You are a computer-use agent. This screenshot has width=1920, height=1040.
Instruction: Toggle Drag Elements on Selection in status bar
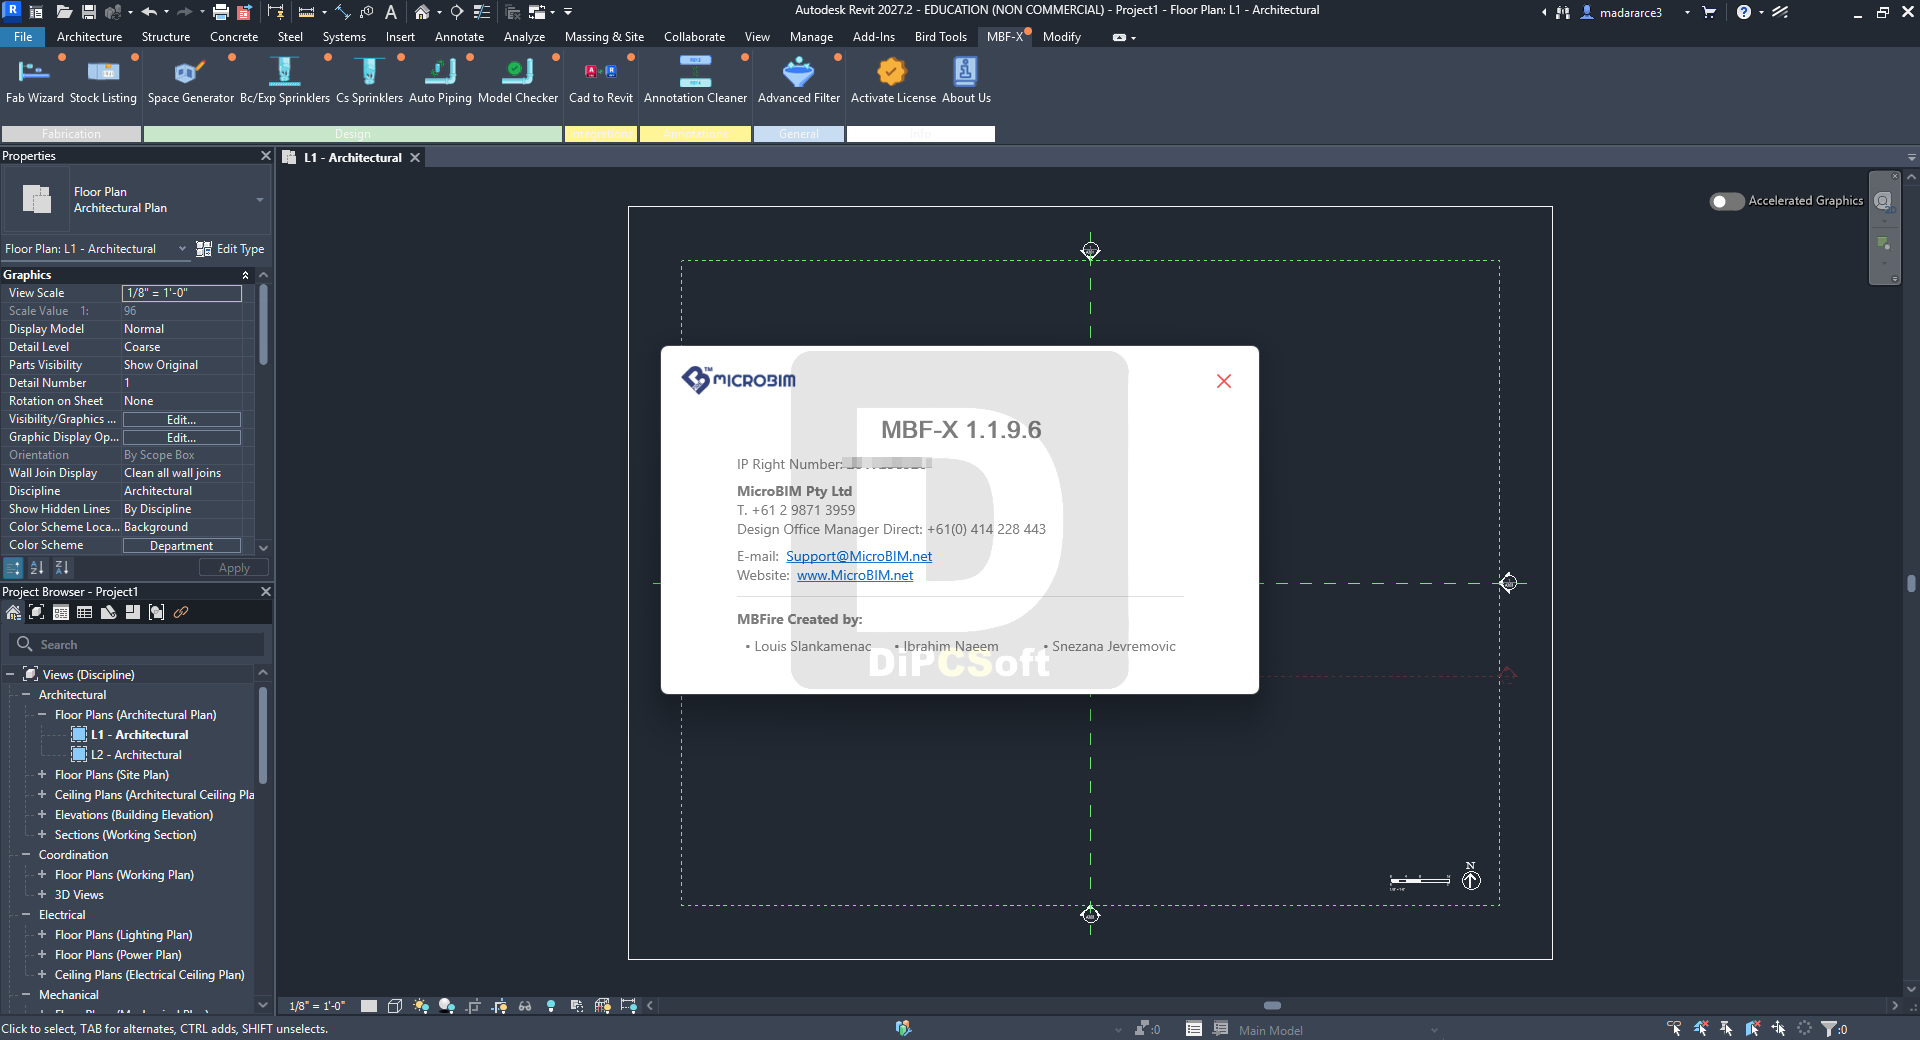pos(1778,1028)
